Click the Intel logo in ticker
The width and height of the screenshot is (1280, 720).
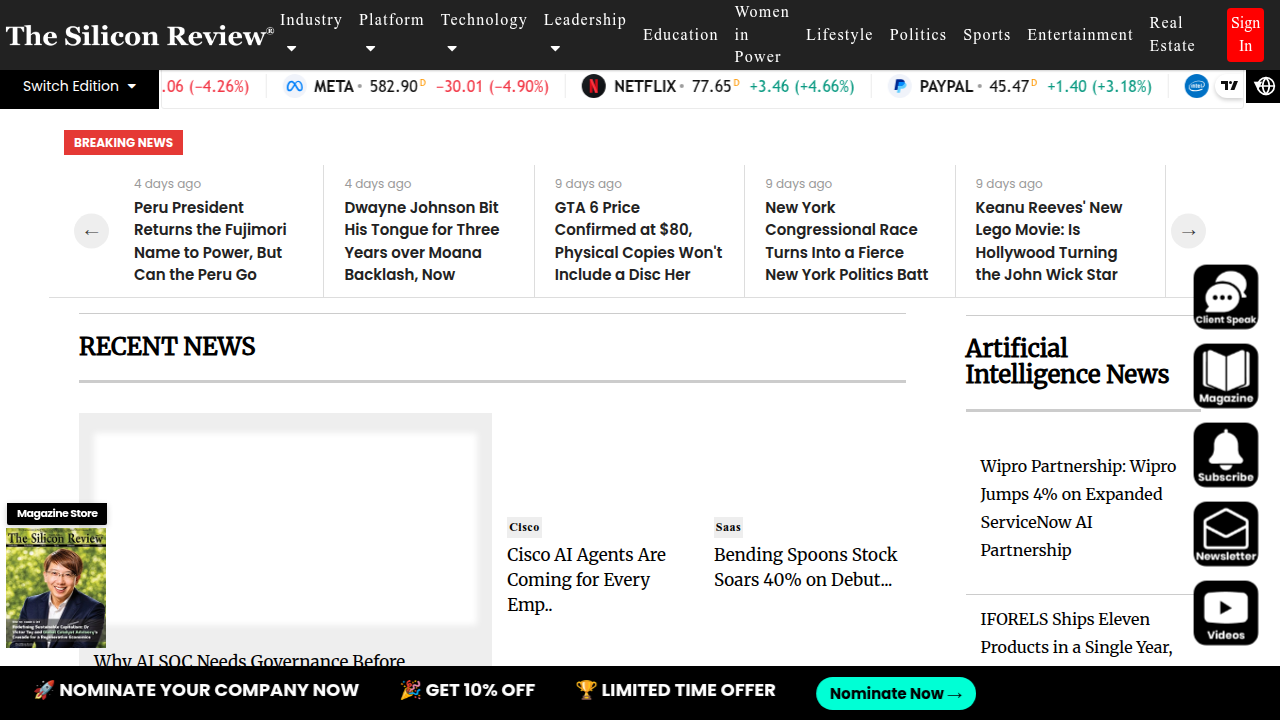pos(1196,87)
